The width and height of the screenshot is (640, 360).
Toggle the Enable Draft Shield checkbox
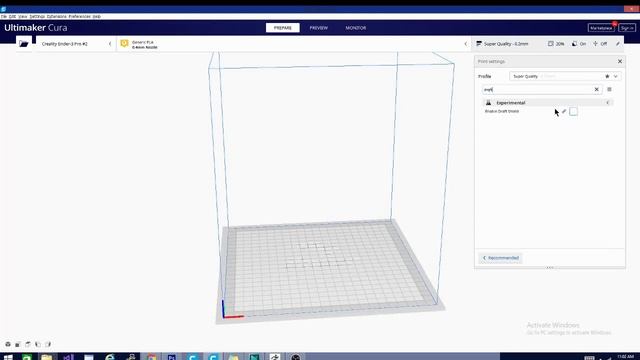[x=573, y=111]
